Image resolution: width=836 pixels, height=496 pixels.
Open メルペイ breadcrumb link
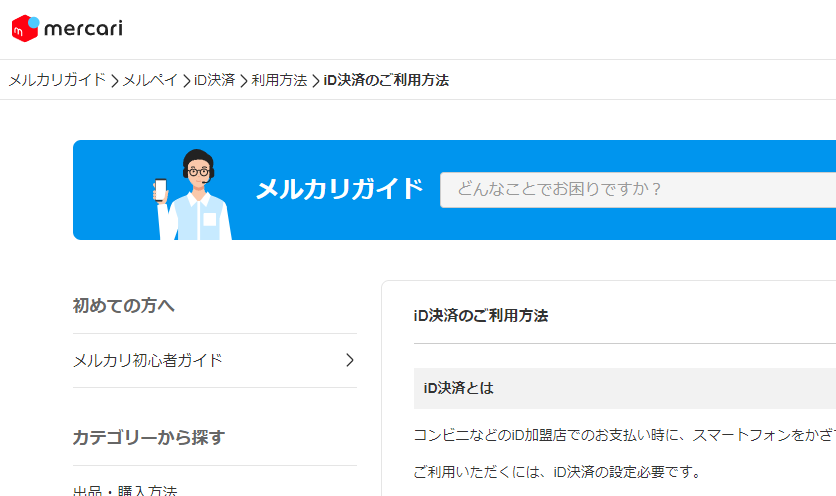[x=150, y=80]
